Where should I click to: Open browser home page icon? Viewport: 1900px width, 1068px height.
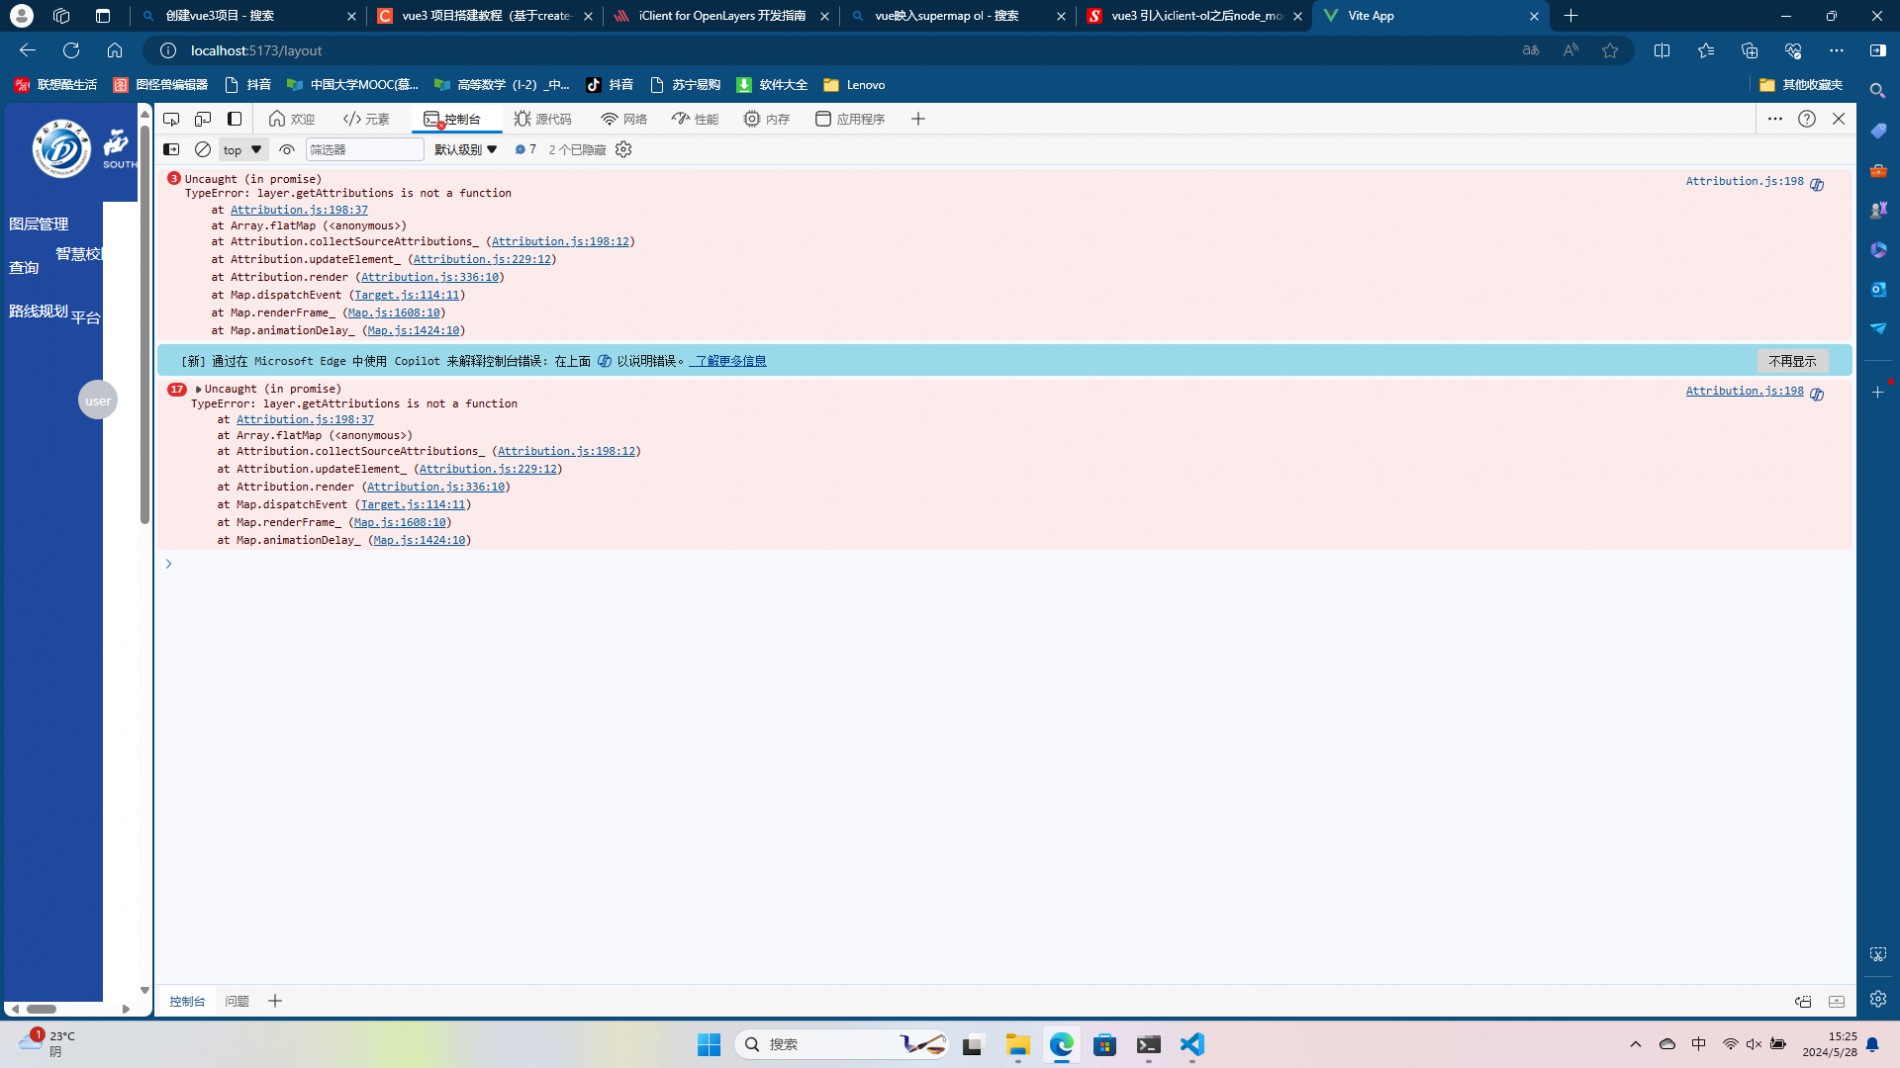pyautogui.click(x=115, y=50)
